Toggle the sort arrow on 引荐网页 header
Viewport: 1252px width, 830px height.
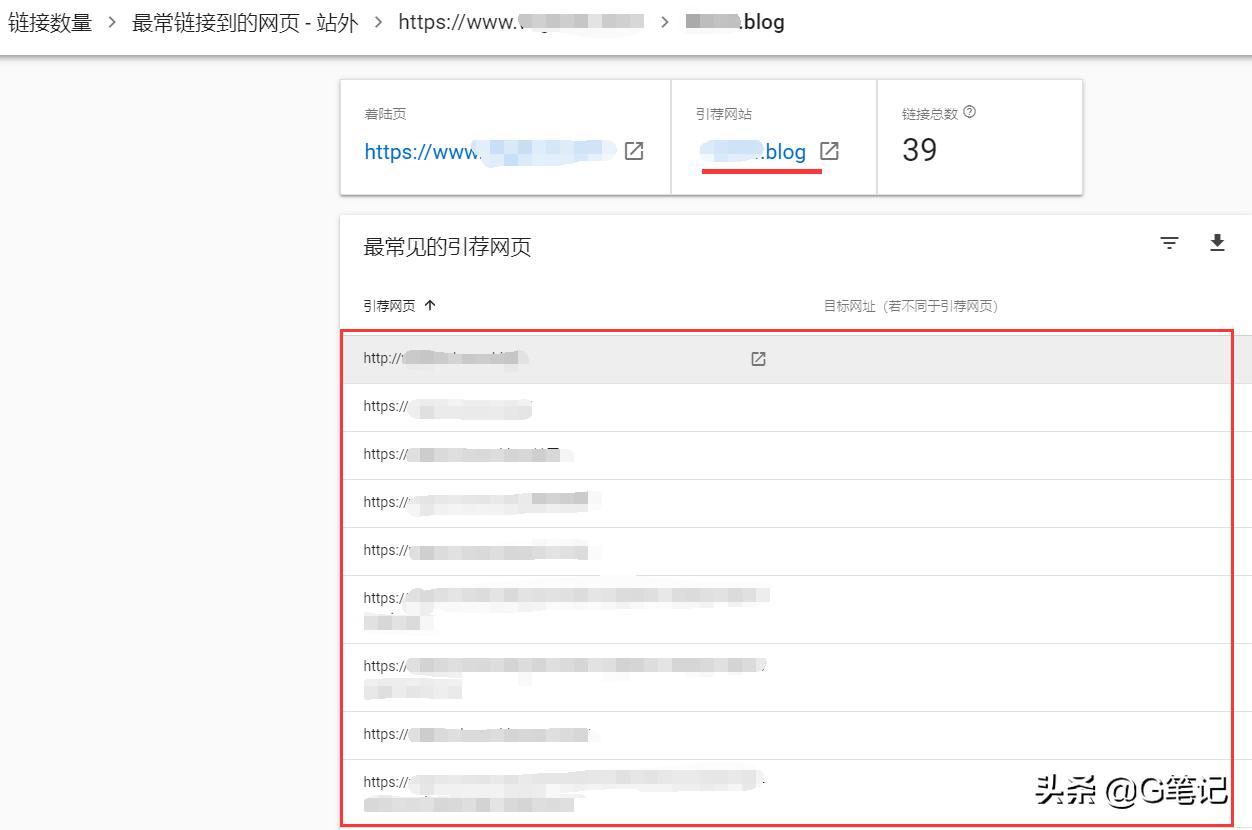(428, 305)
